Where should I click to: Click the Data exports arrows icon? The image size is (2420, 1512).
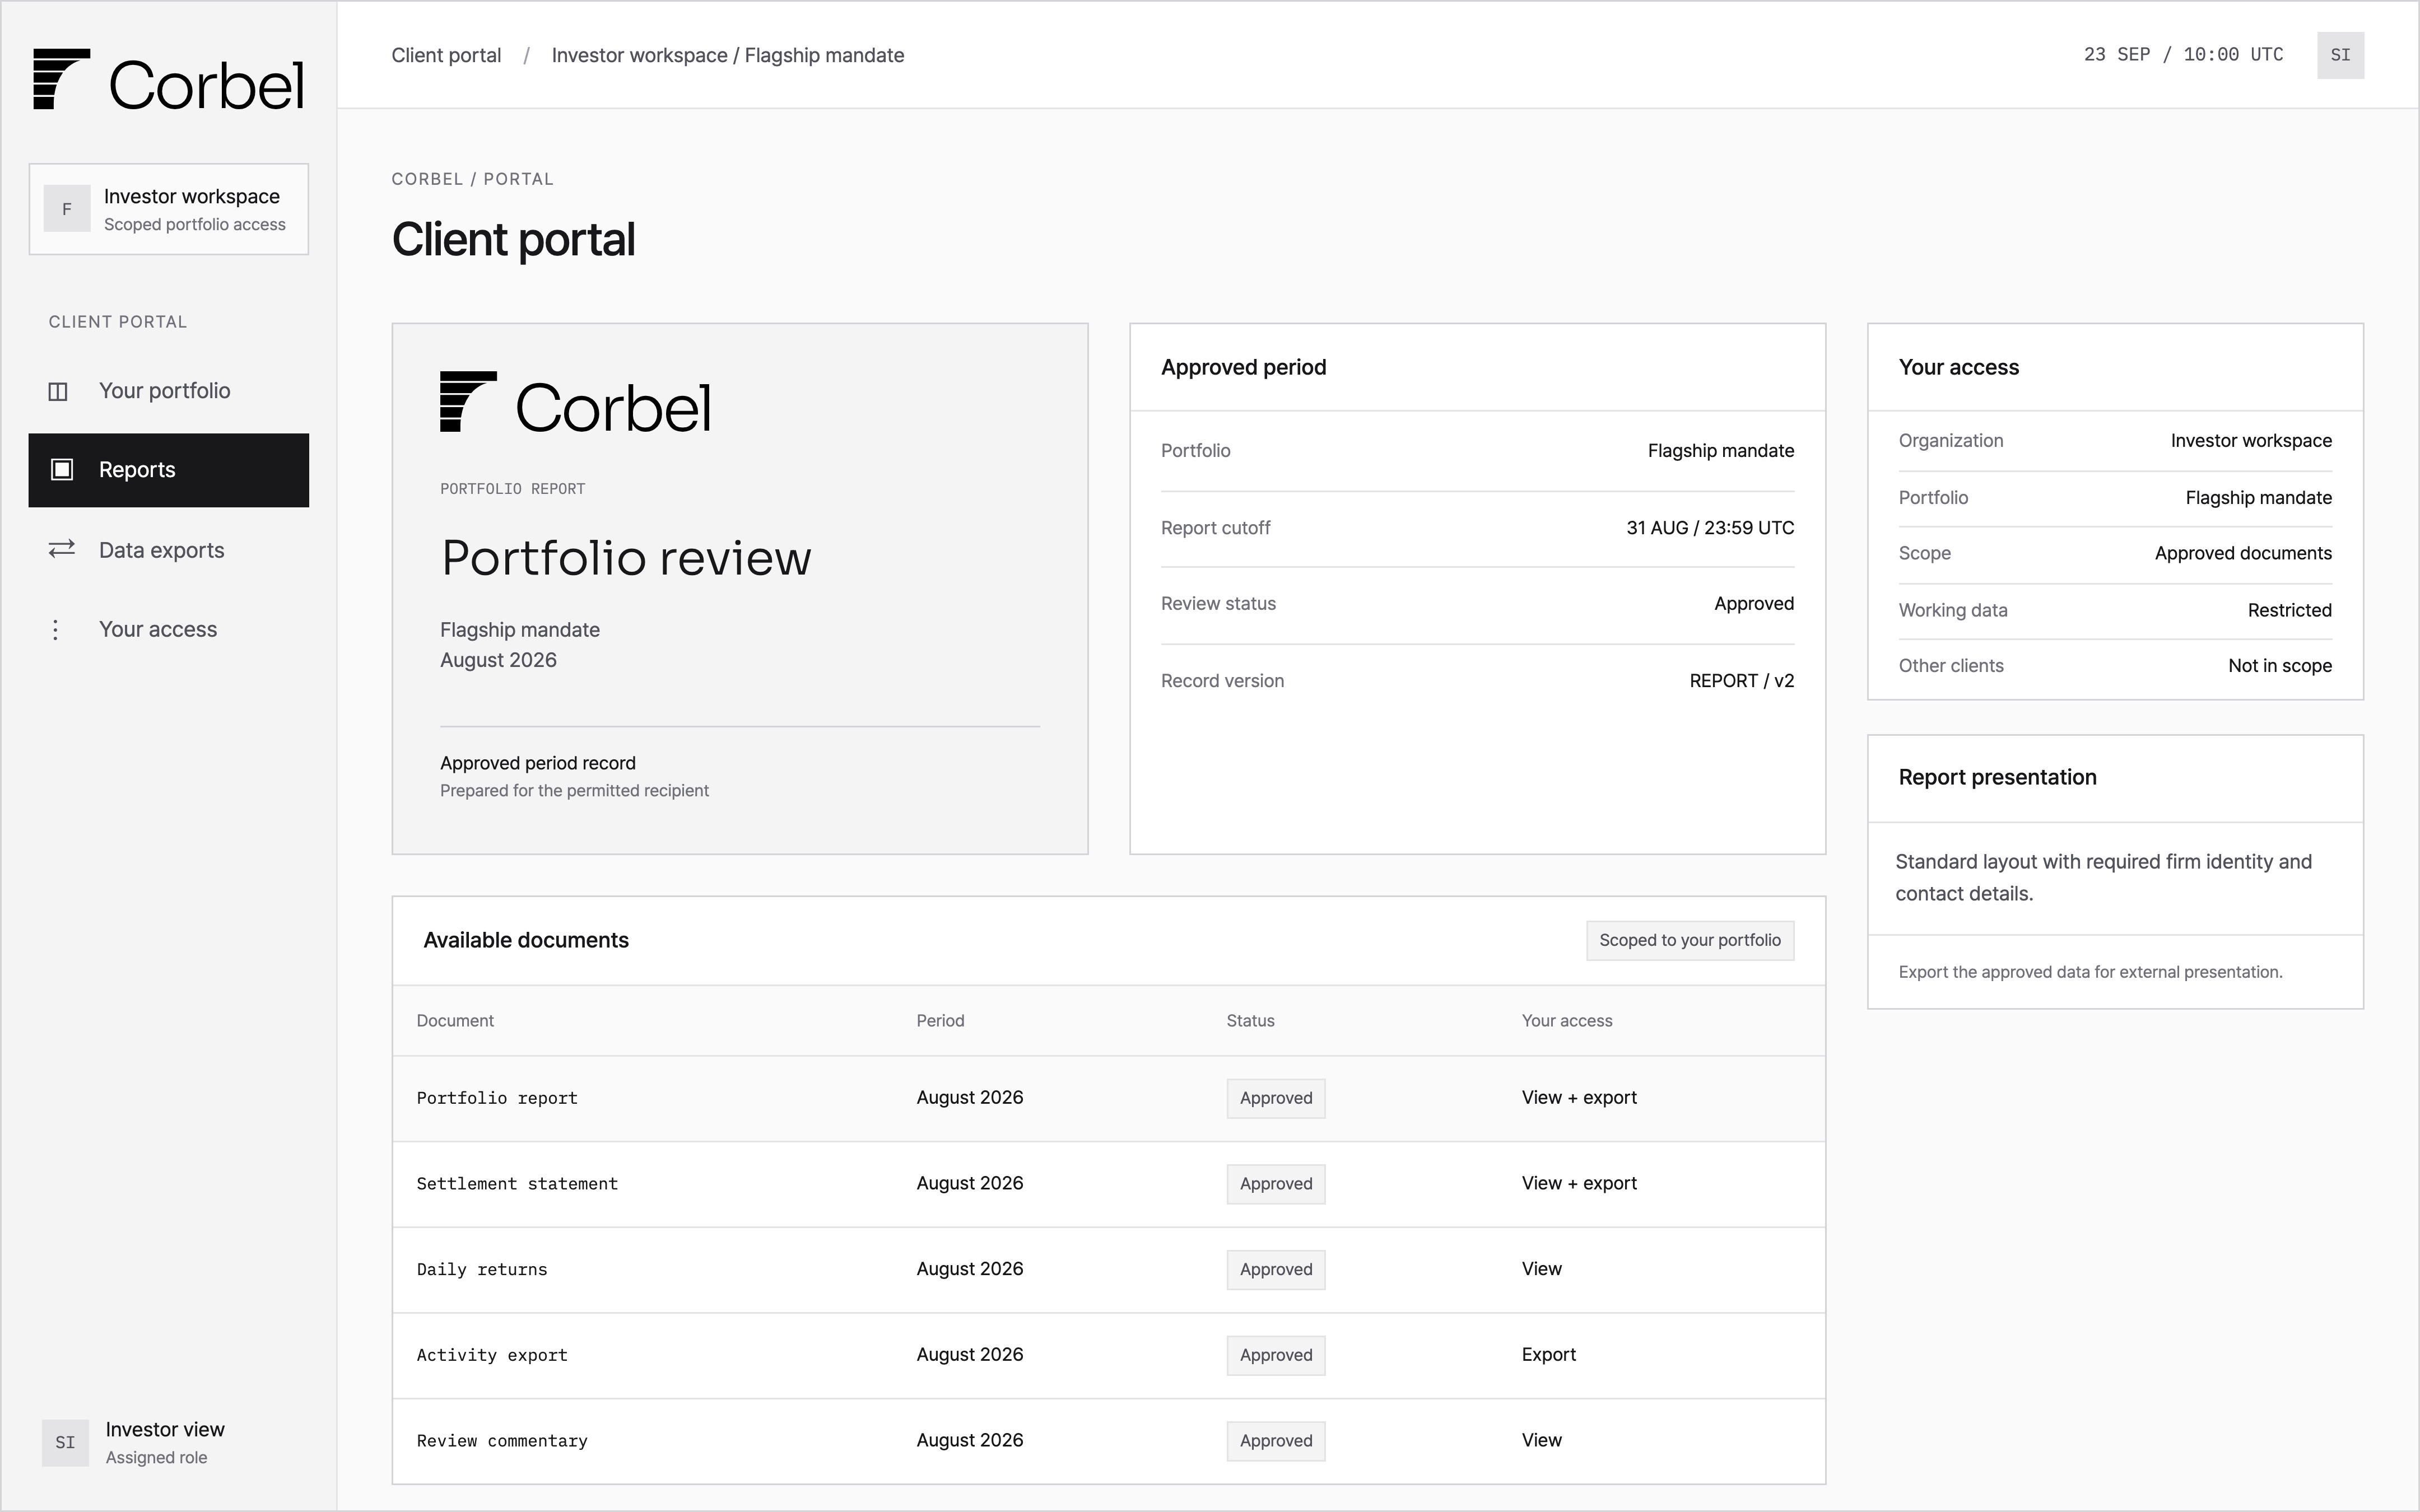[x=62, y=549]
